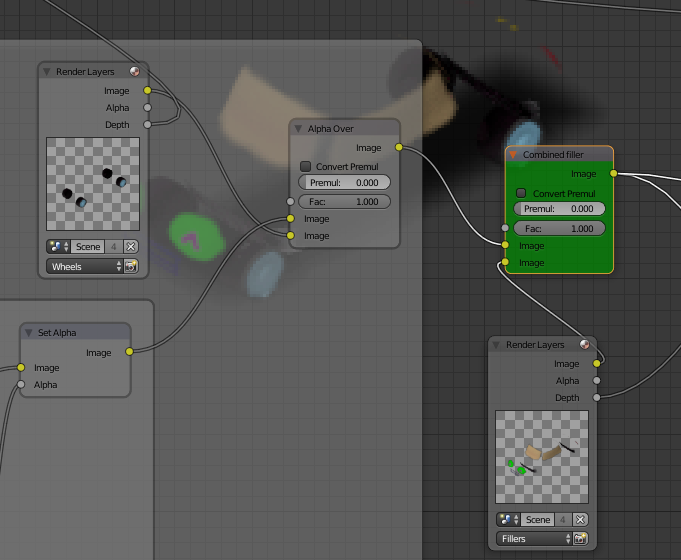Unlink scene with X on Fillers node

coord(580,519)
